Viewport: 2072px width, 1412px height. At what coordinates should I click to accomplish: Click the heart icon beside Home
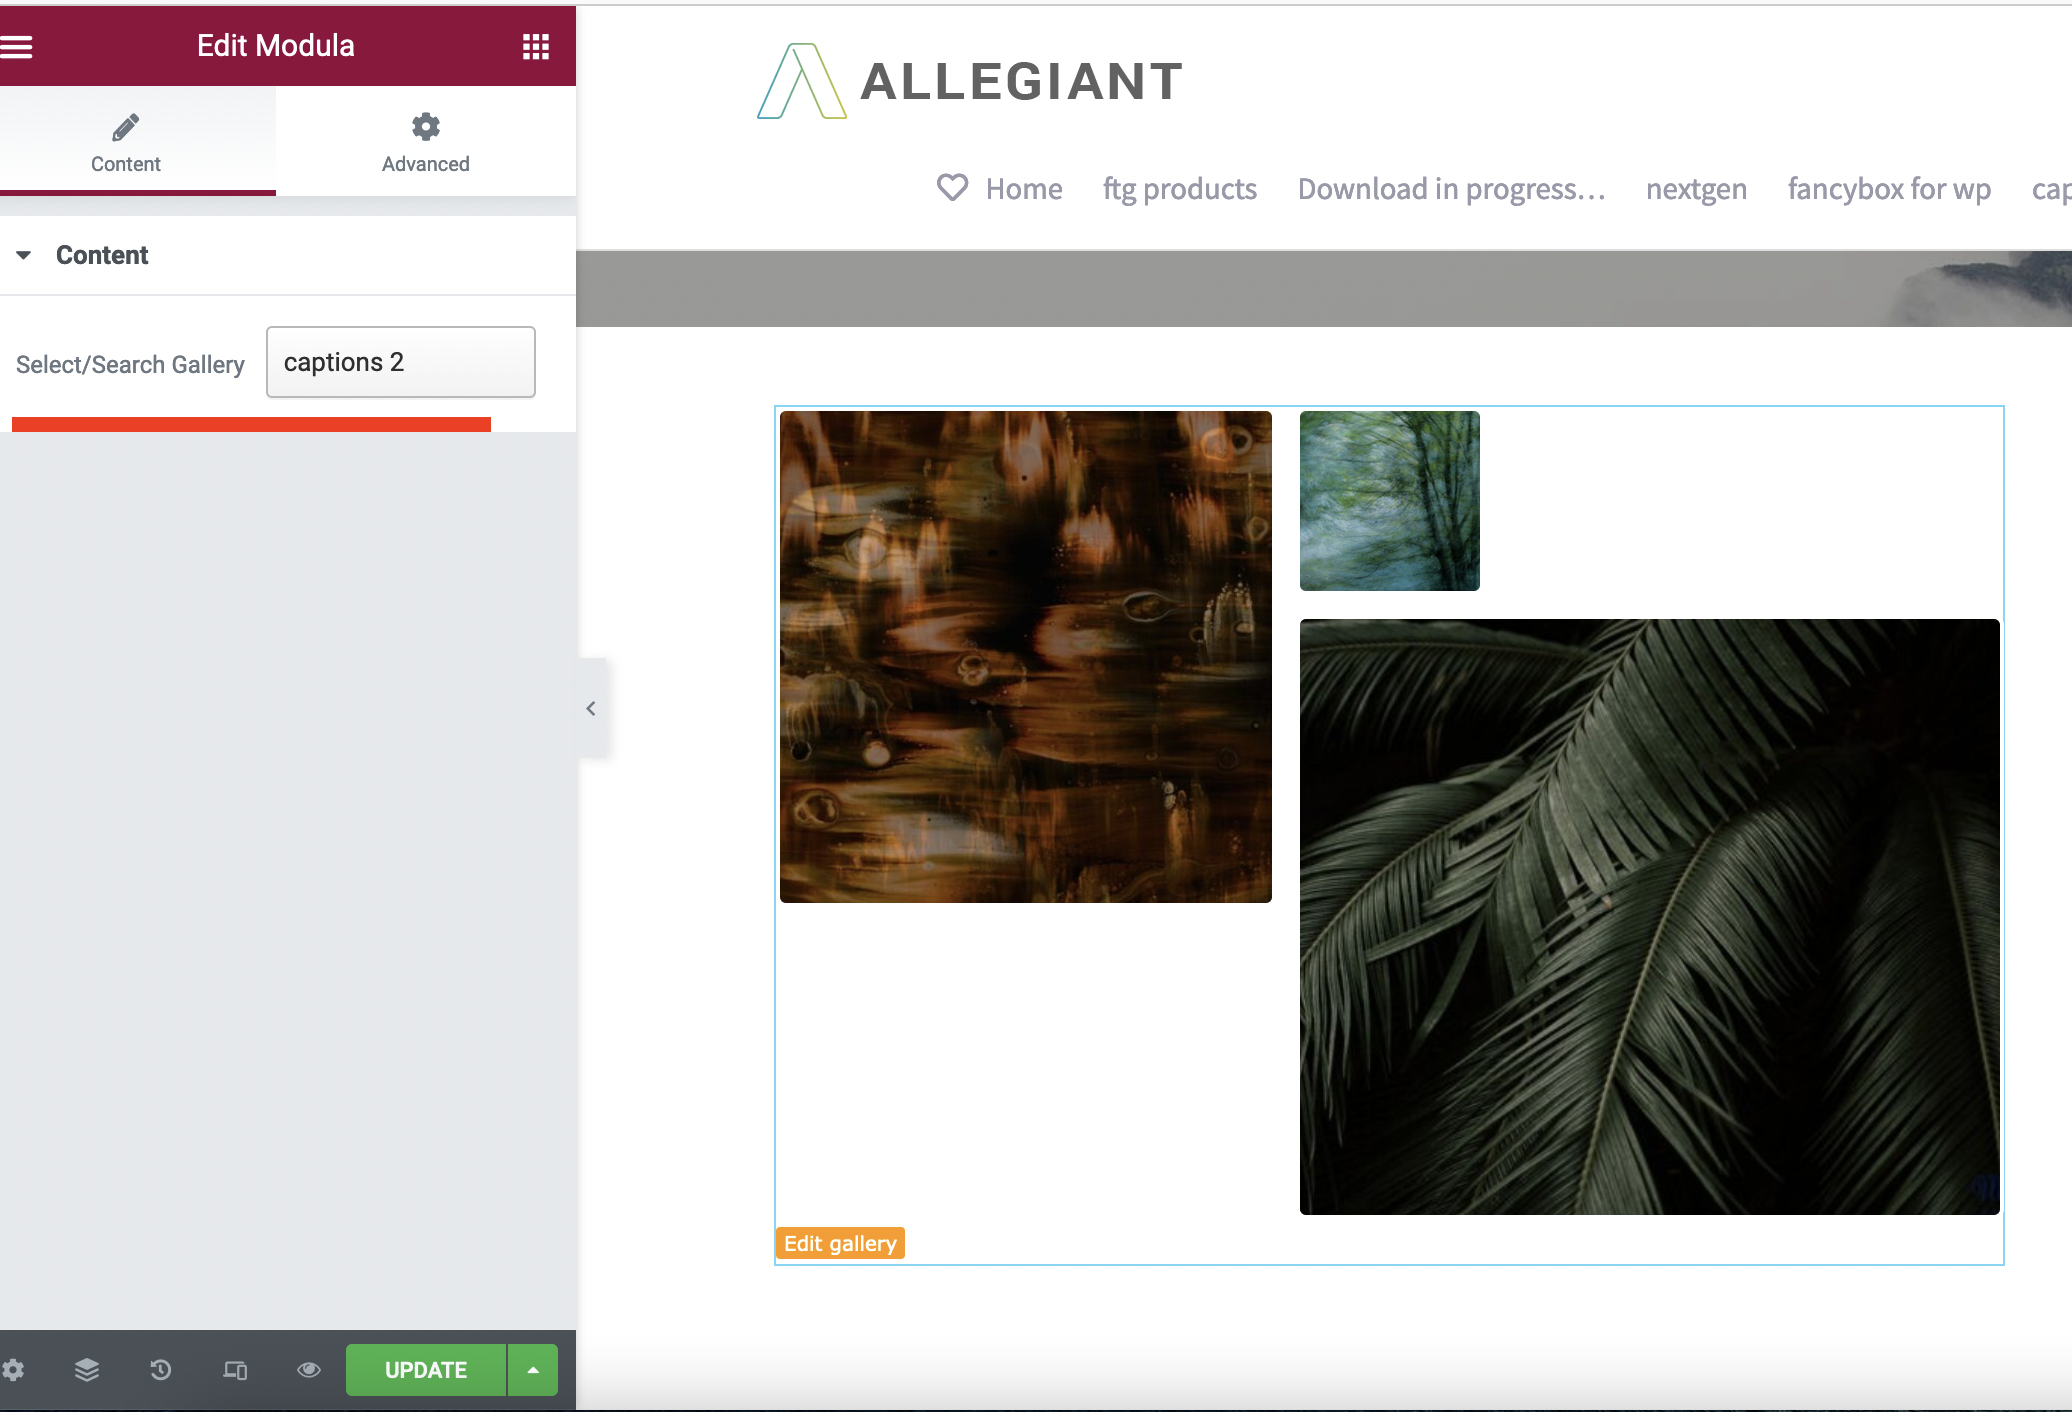pyautogui.click(x=952, y=187)
